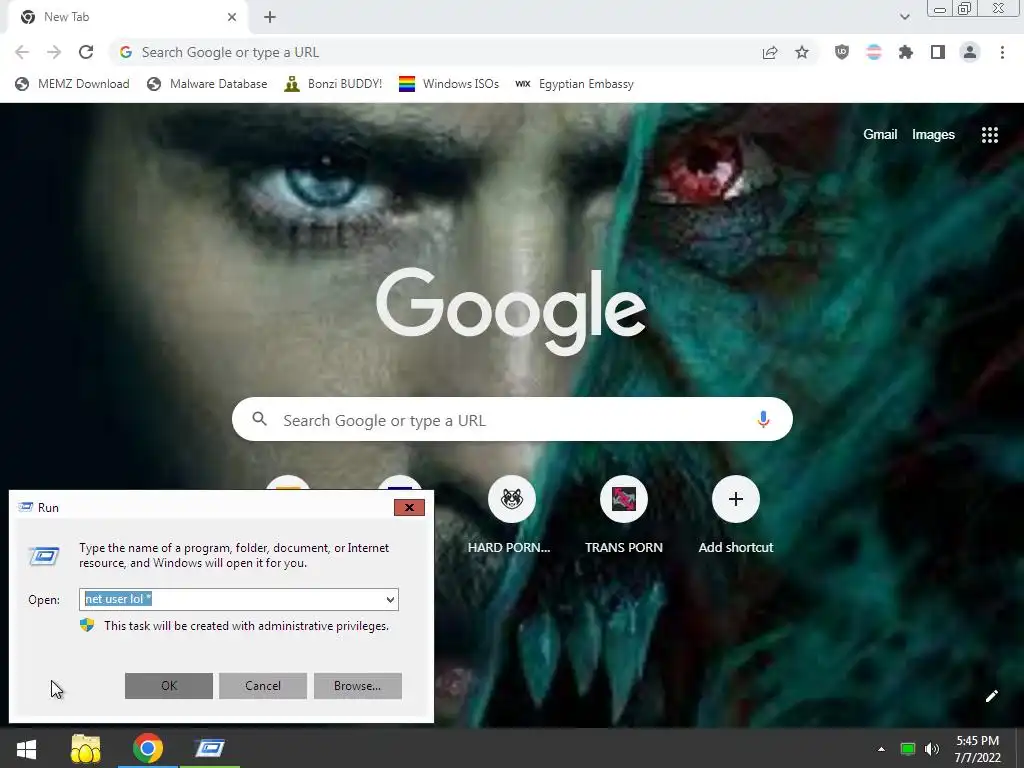Click the Open text field in Run dialog

(238, 600)
